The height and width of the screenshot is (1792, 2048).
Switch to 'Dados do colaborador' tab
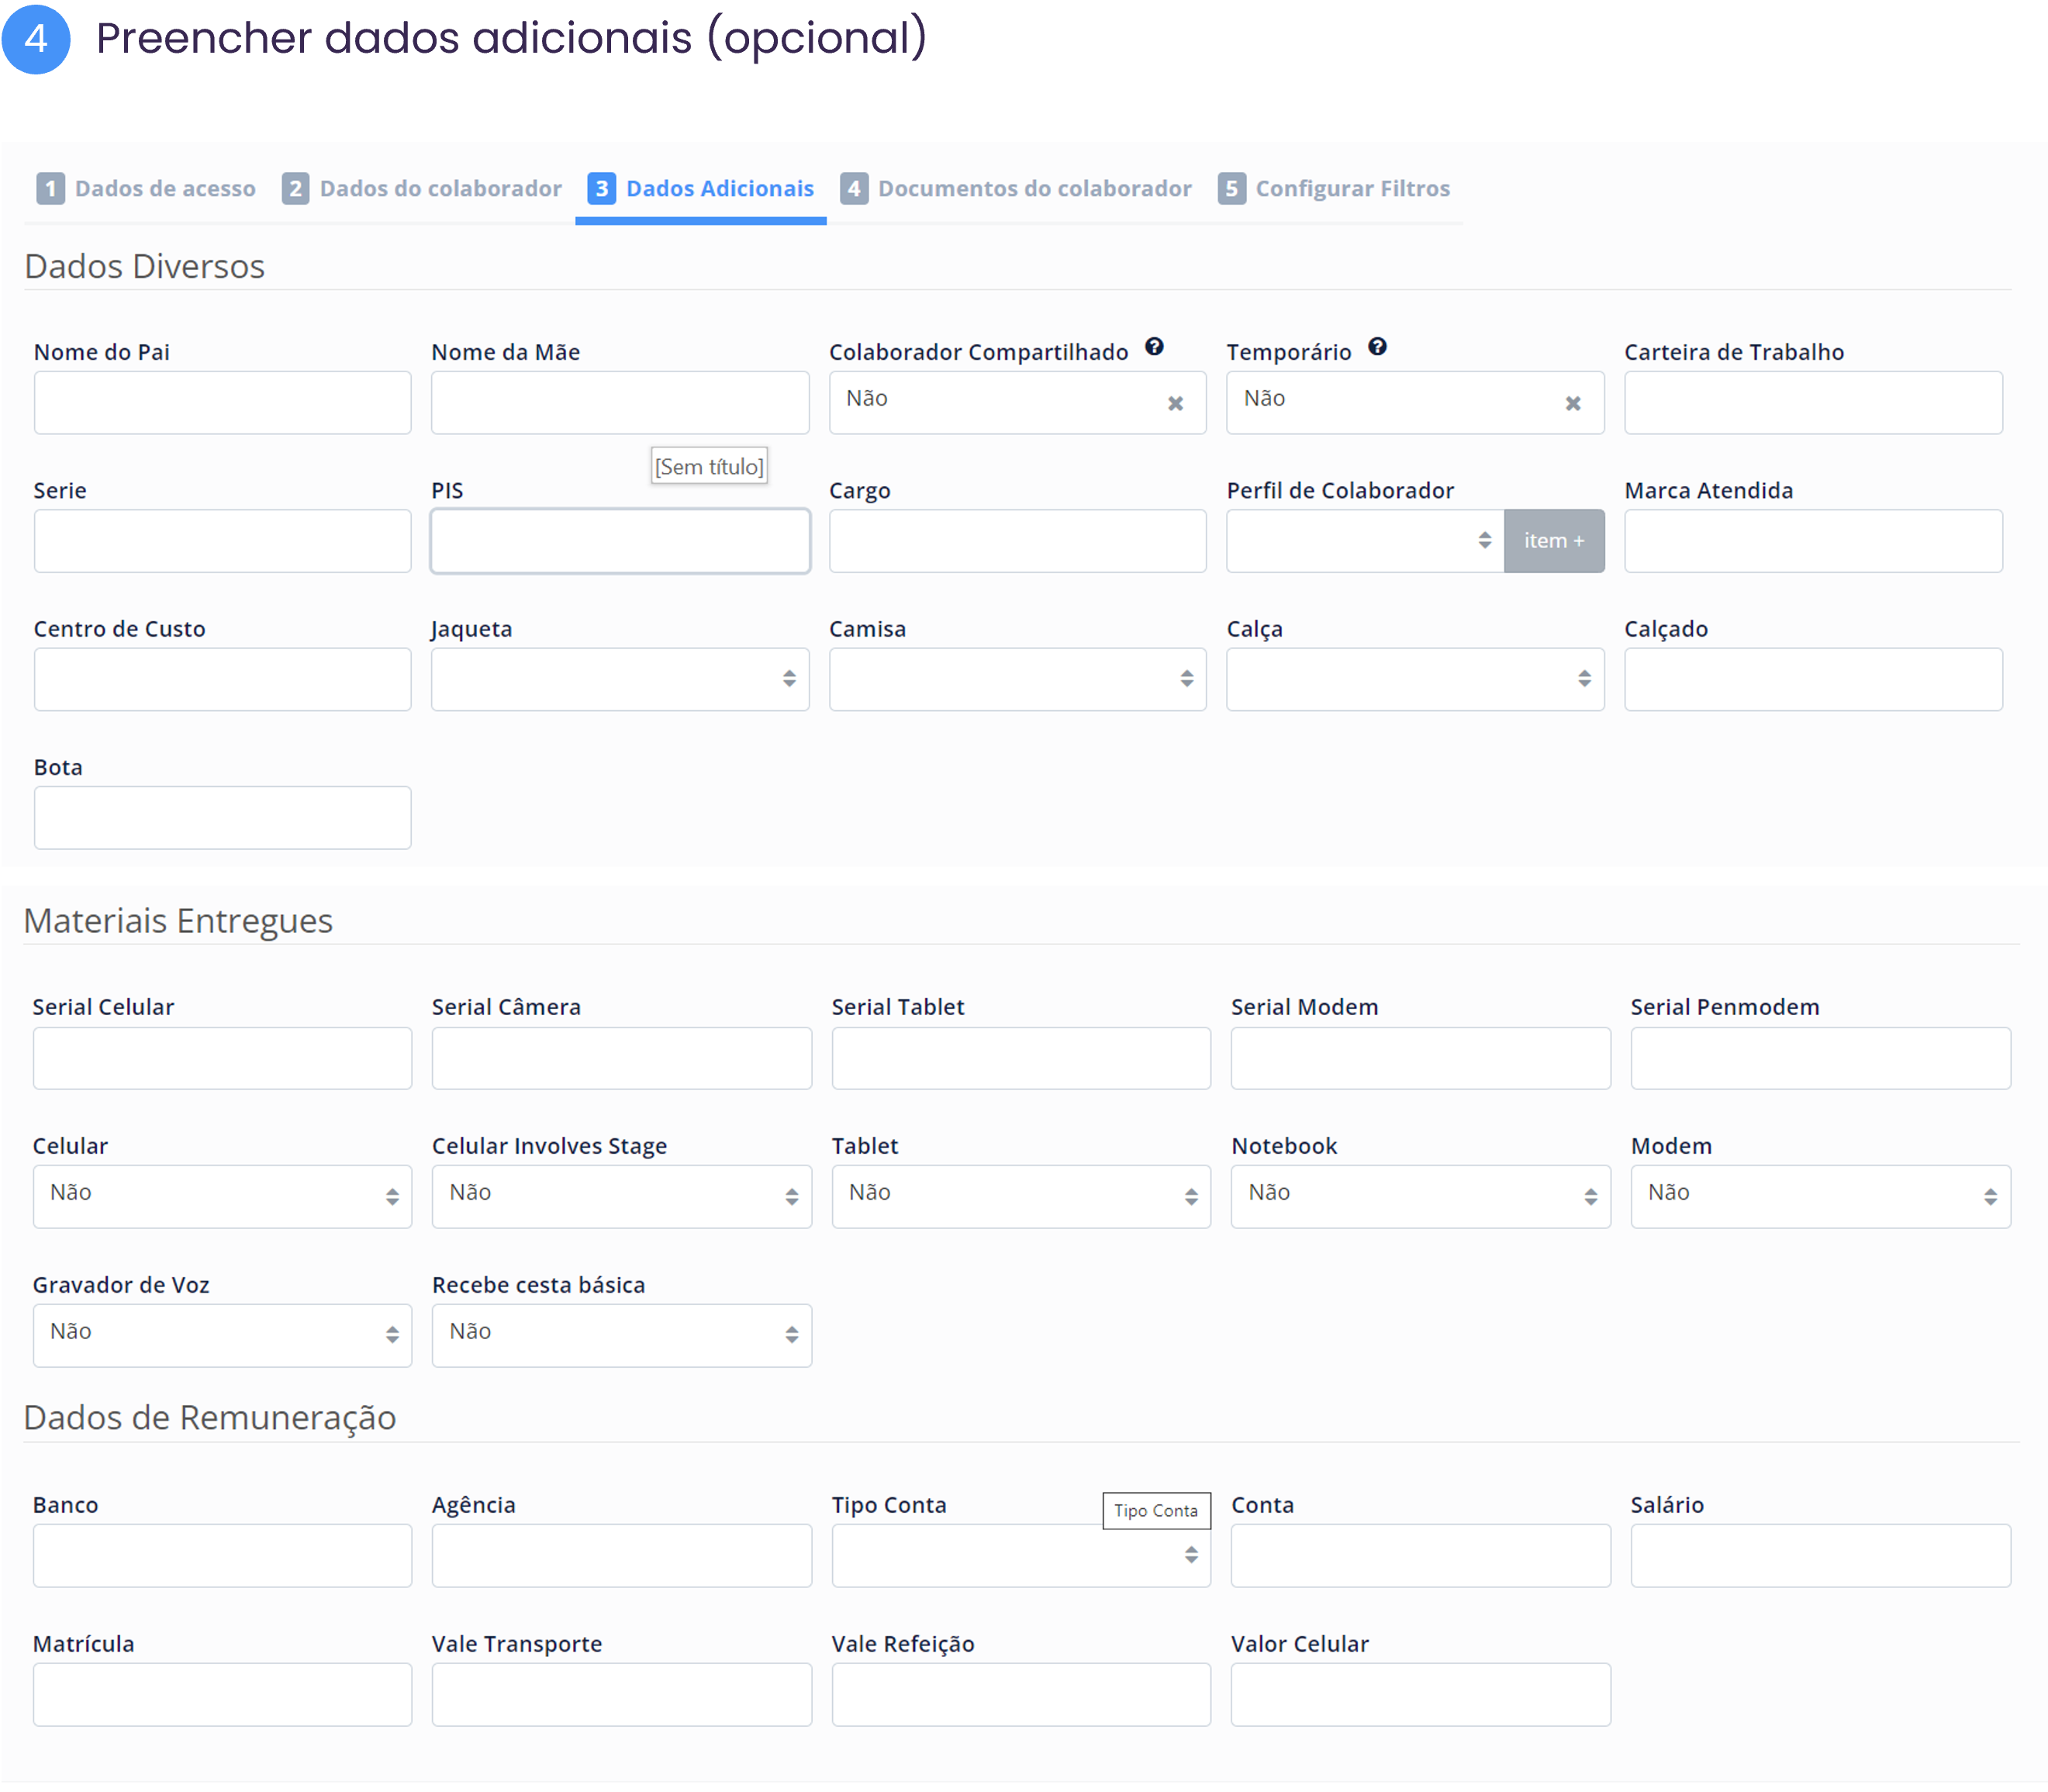click(x=421, y=188)
